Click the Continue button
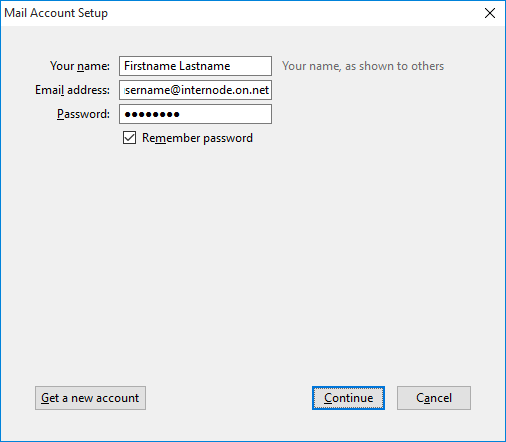The image size is (506, 442). tap(348, 398)
